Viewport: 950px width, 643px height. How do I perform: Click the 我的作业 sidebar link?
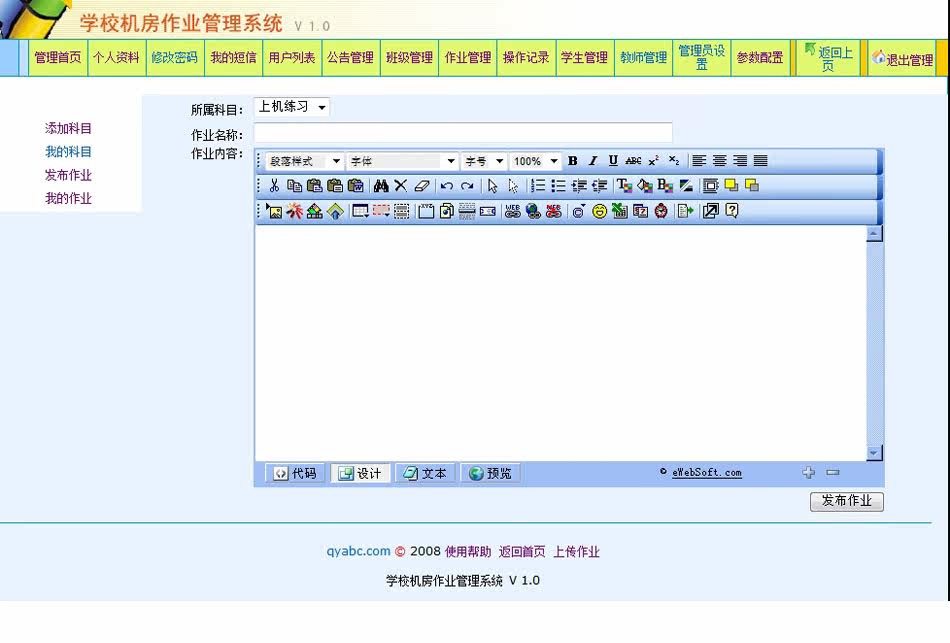68,198
